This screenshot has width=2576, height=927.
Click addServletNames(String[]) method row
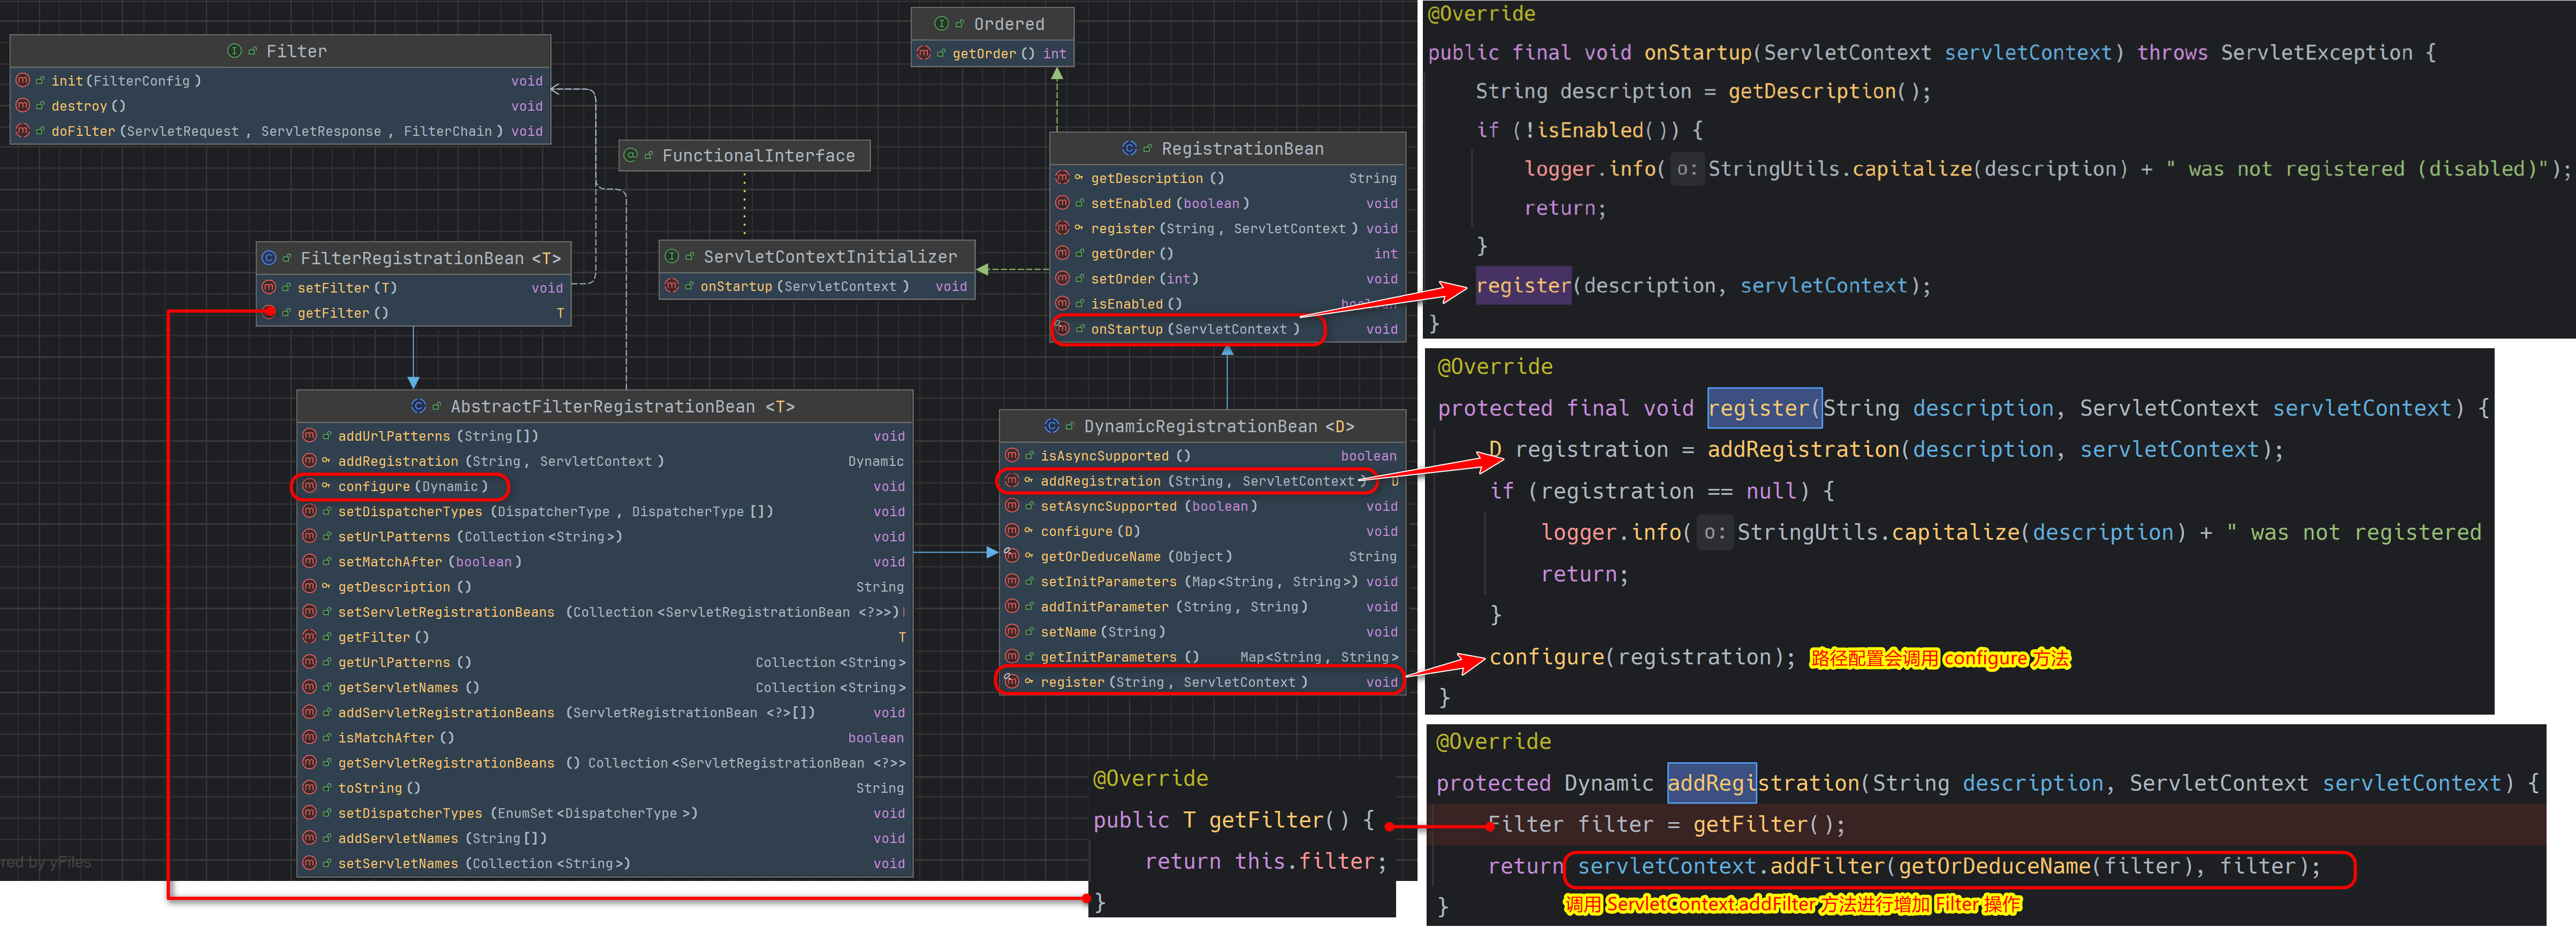605,838
